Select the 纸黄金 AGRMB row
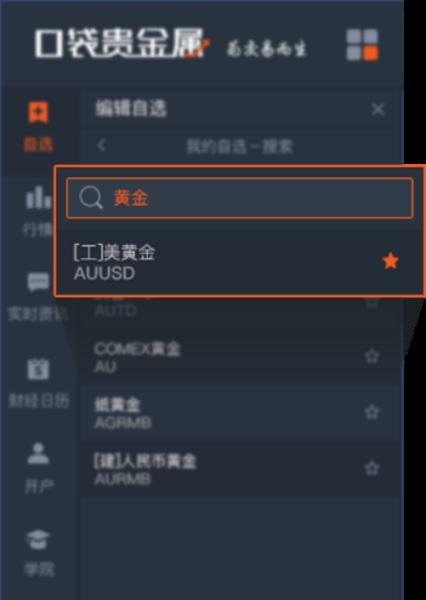The width and height of the screenshot is (426, 600). click(x=242, y=412)
